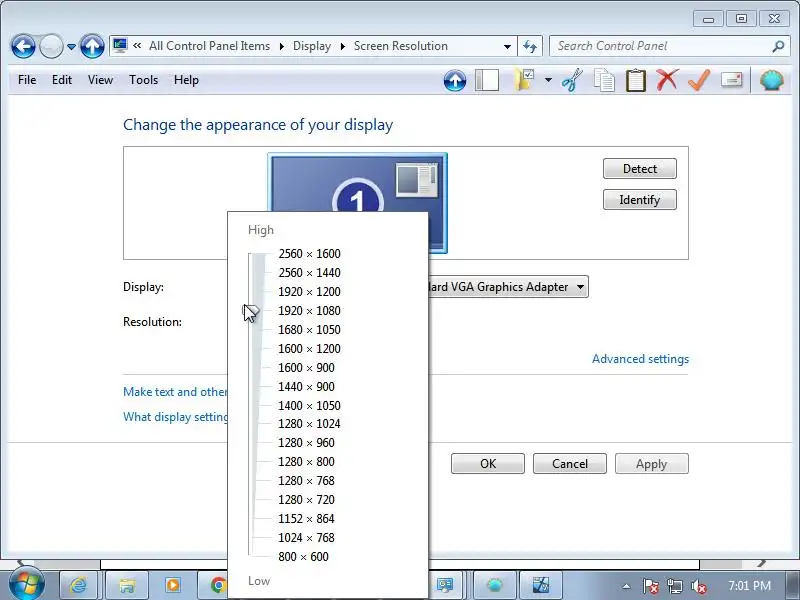Screen dimensions: 800x600
Task: Toggle the navigation pane toolbar icon
Action: (x=487, y=81)
